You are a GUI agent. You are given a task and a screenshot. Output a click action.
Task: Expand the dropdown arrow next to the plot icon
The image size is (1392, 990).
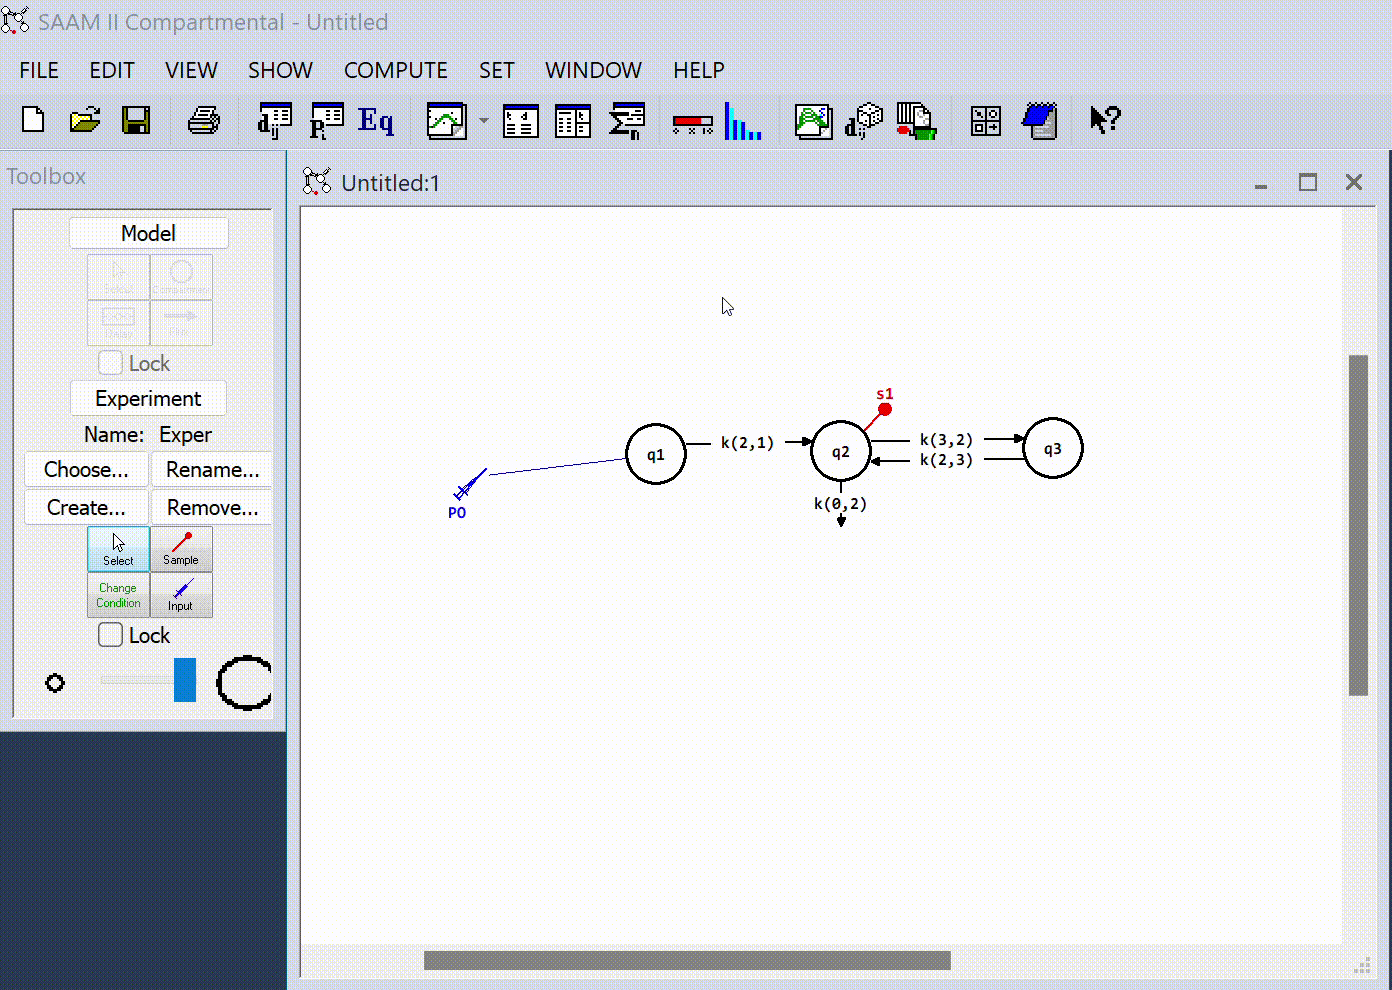(x=484, y=121)
